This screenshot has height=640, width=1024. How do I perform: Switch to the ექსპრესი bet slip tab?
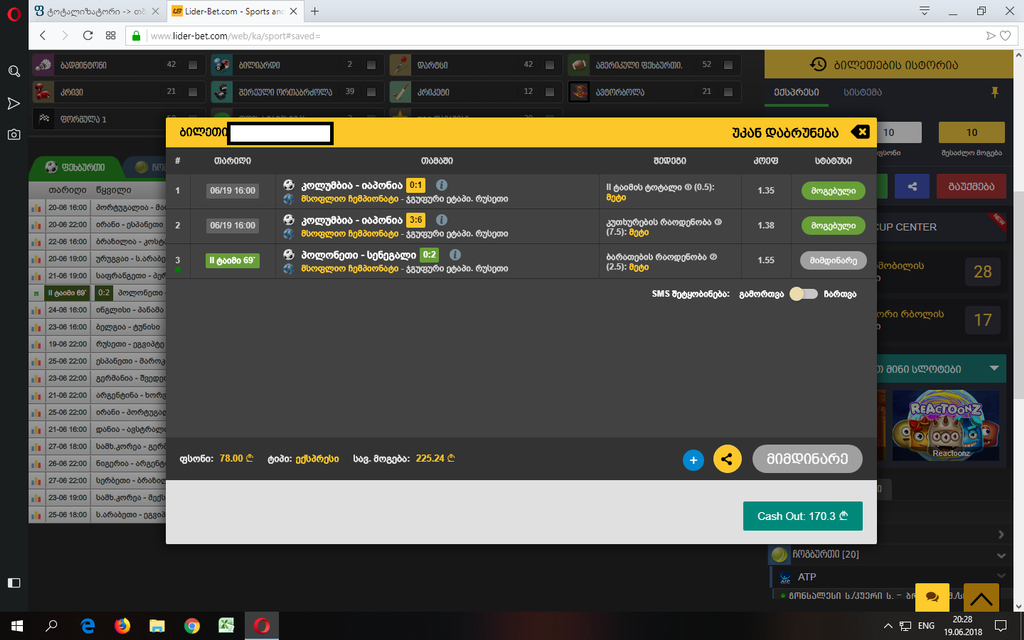coord(797,93)
